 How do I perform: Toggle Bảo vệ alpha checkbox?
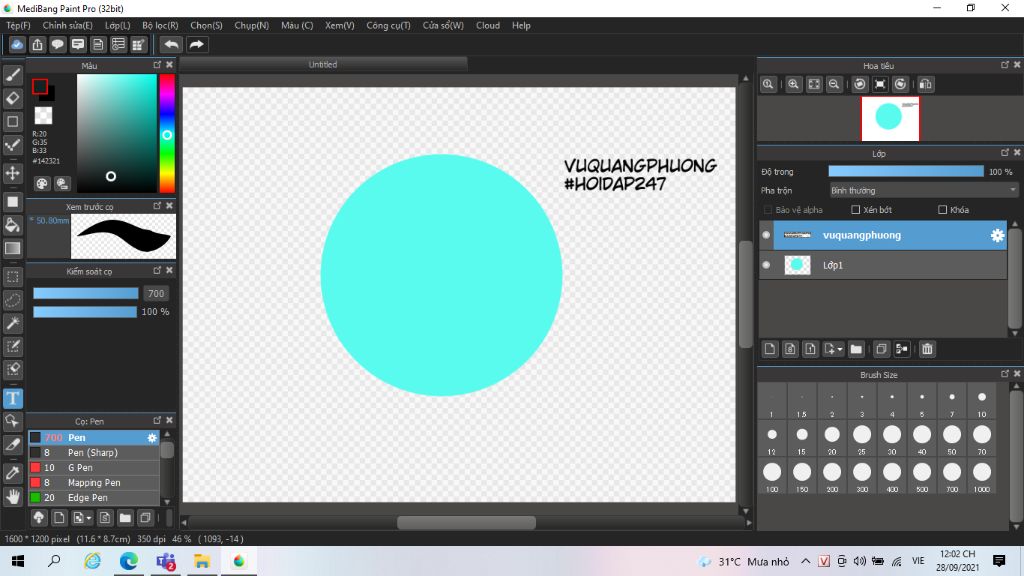[x=768, y=210]
